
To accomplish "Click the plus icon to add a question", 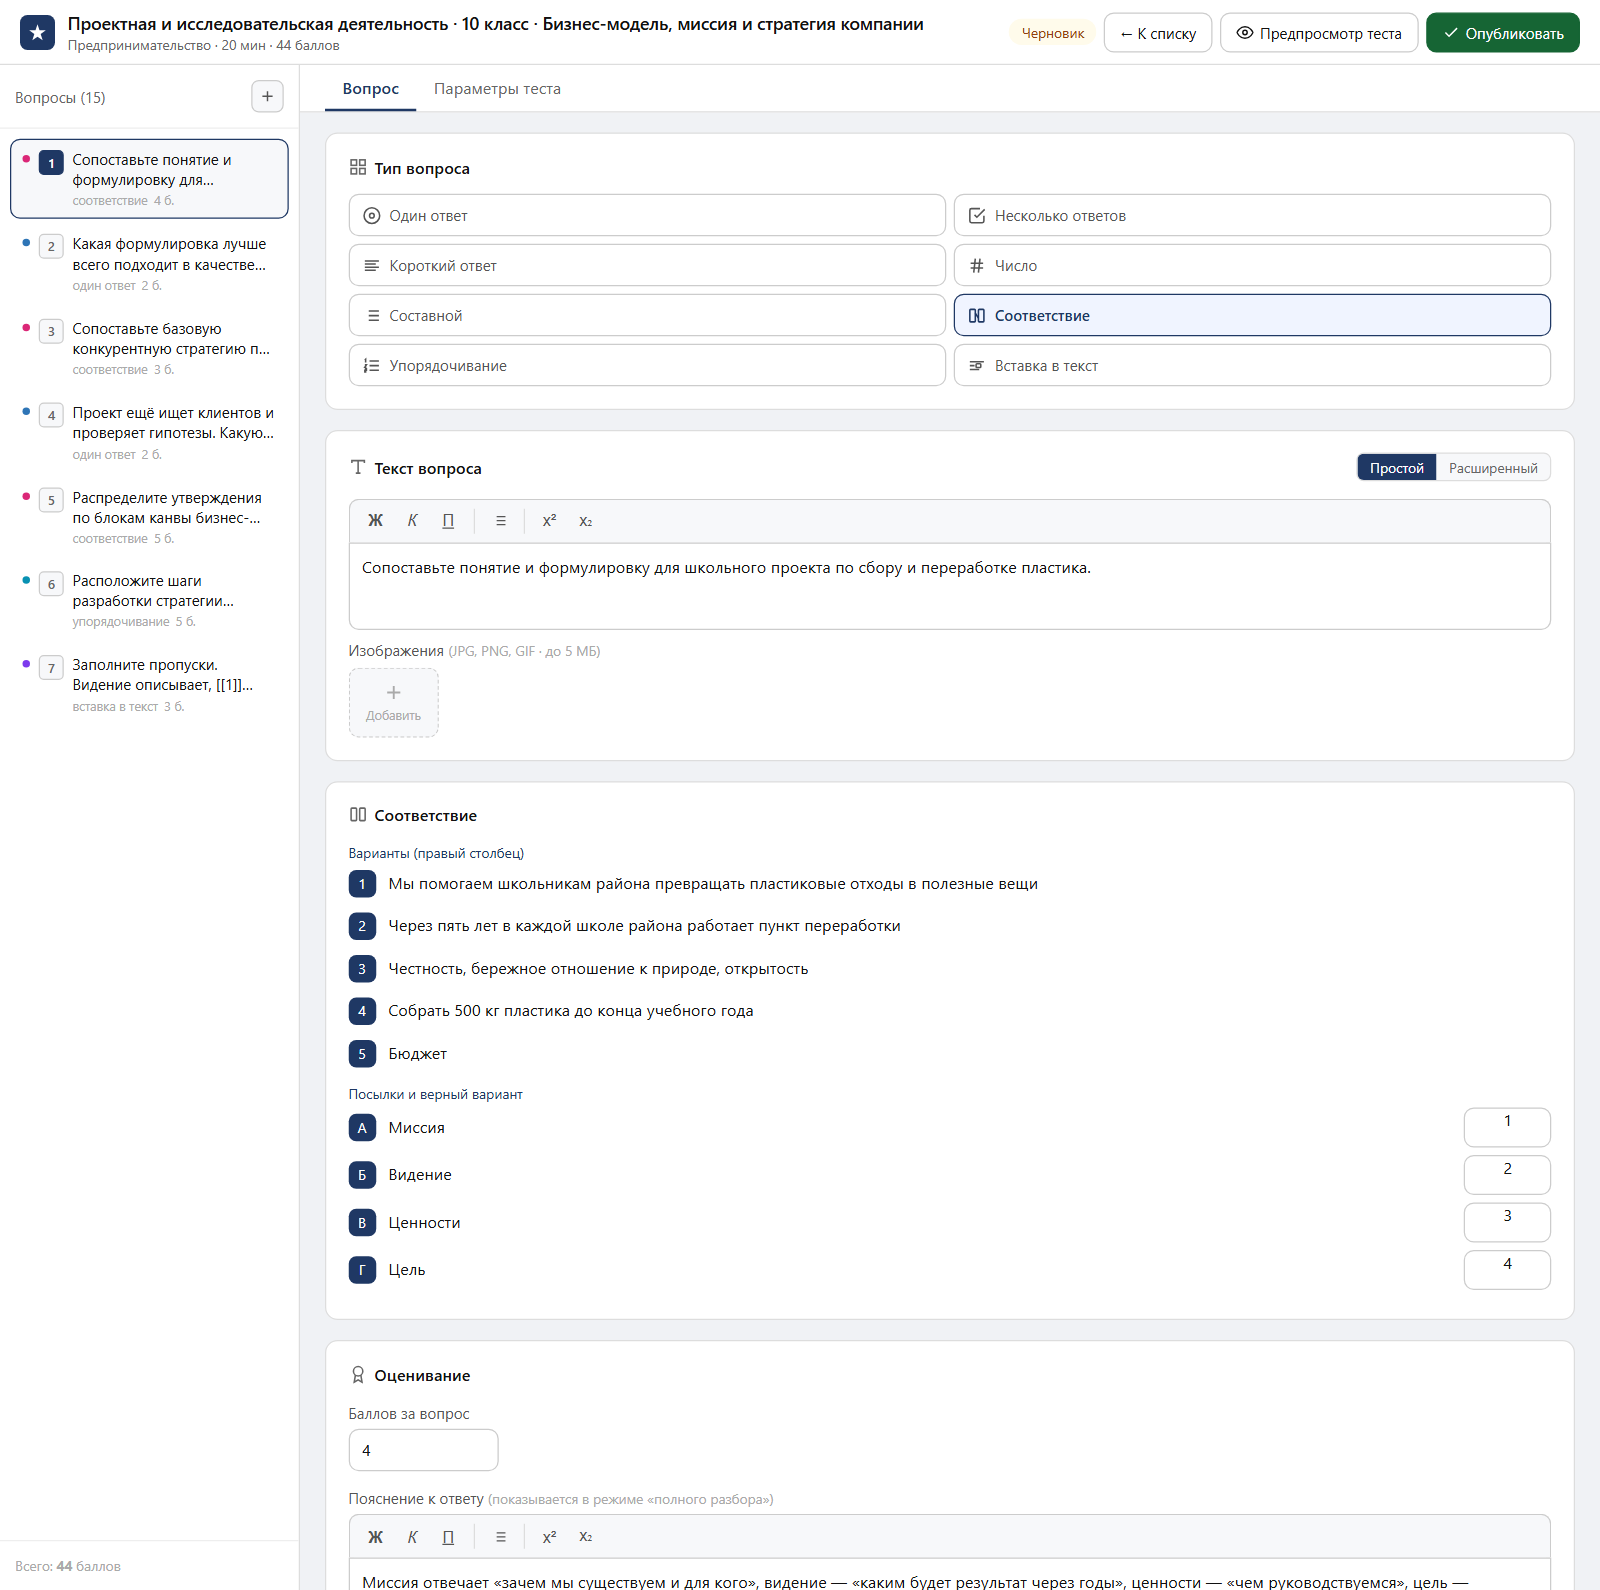I will coord(267,97).
